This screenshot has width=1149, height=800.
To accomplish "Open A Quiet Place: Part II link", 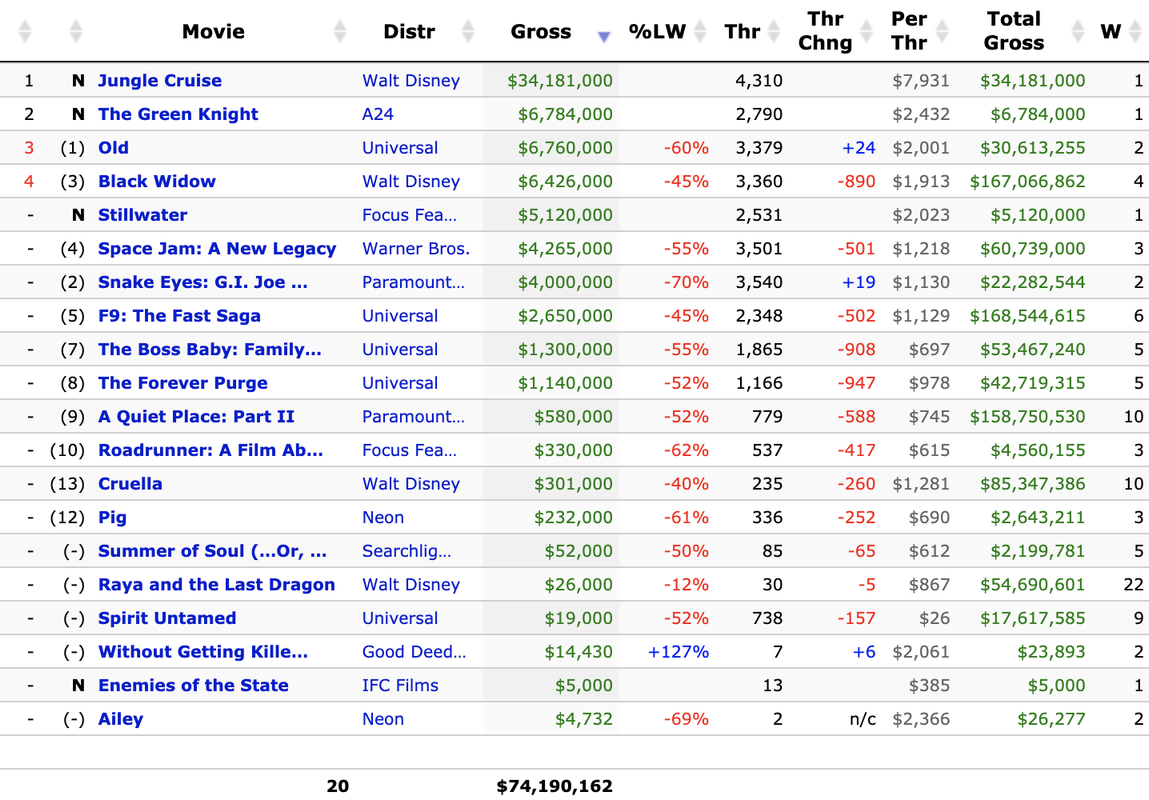I will pos(196,417).
